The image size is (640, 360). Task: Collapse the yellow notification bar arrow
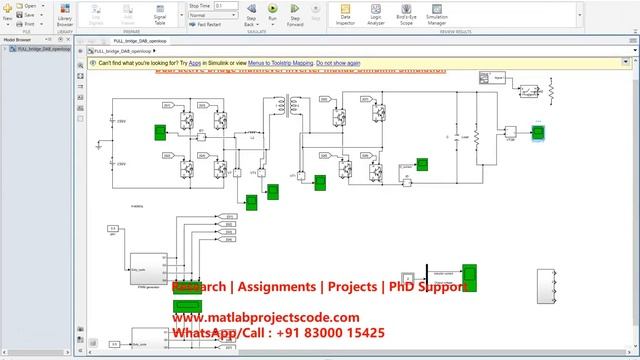point(625,62)
